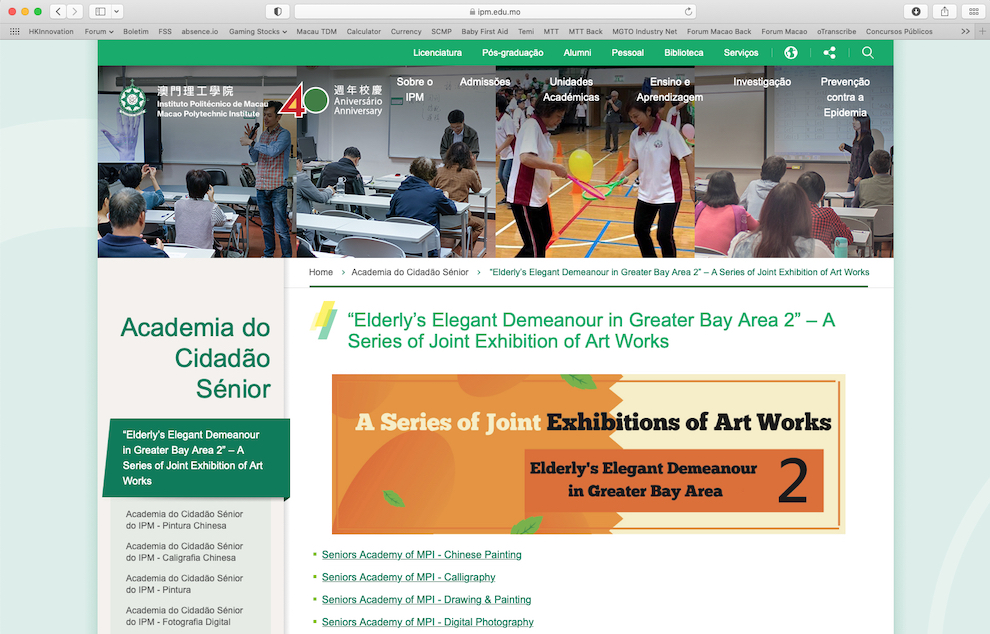This screenshot has height=634, width=990.
Task: Open sidebar item Pintura Chinesa
Action: [x=184, y=520]
